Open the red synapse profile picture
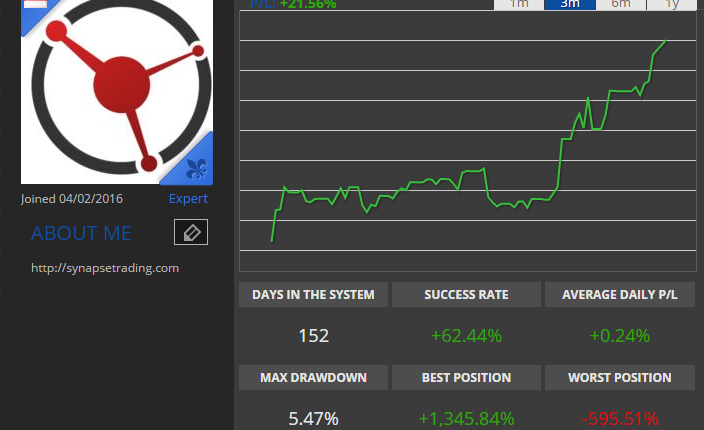The width and height of the screenshot is (704, 430). tap(117, 91)
